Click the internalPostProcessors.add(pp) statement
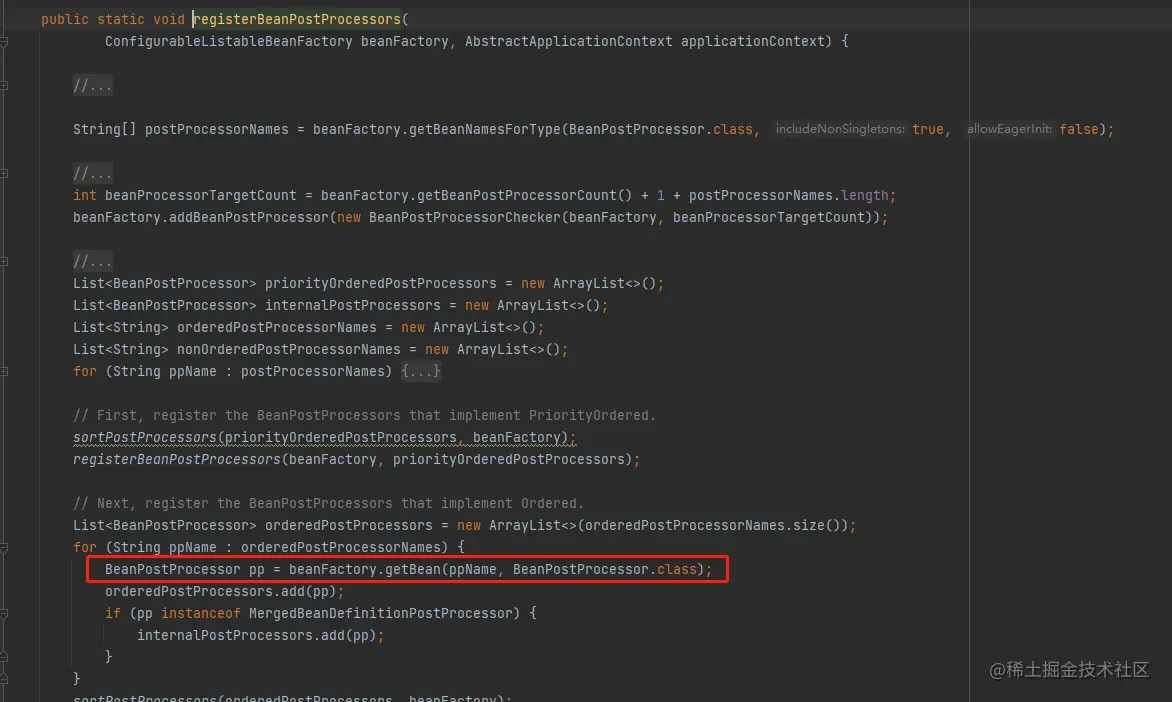1172x702 pixels. [x=260, y=635]
